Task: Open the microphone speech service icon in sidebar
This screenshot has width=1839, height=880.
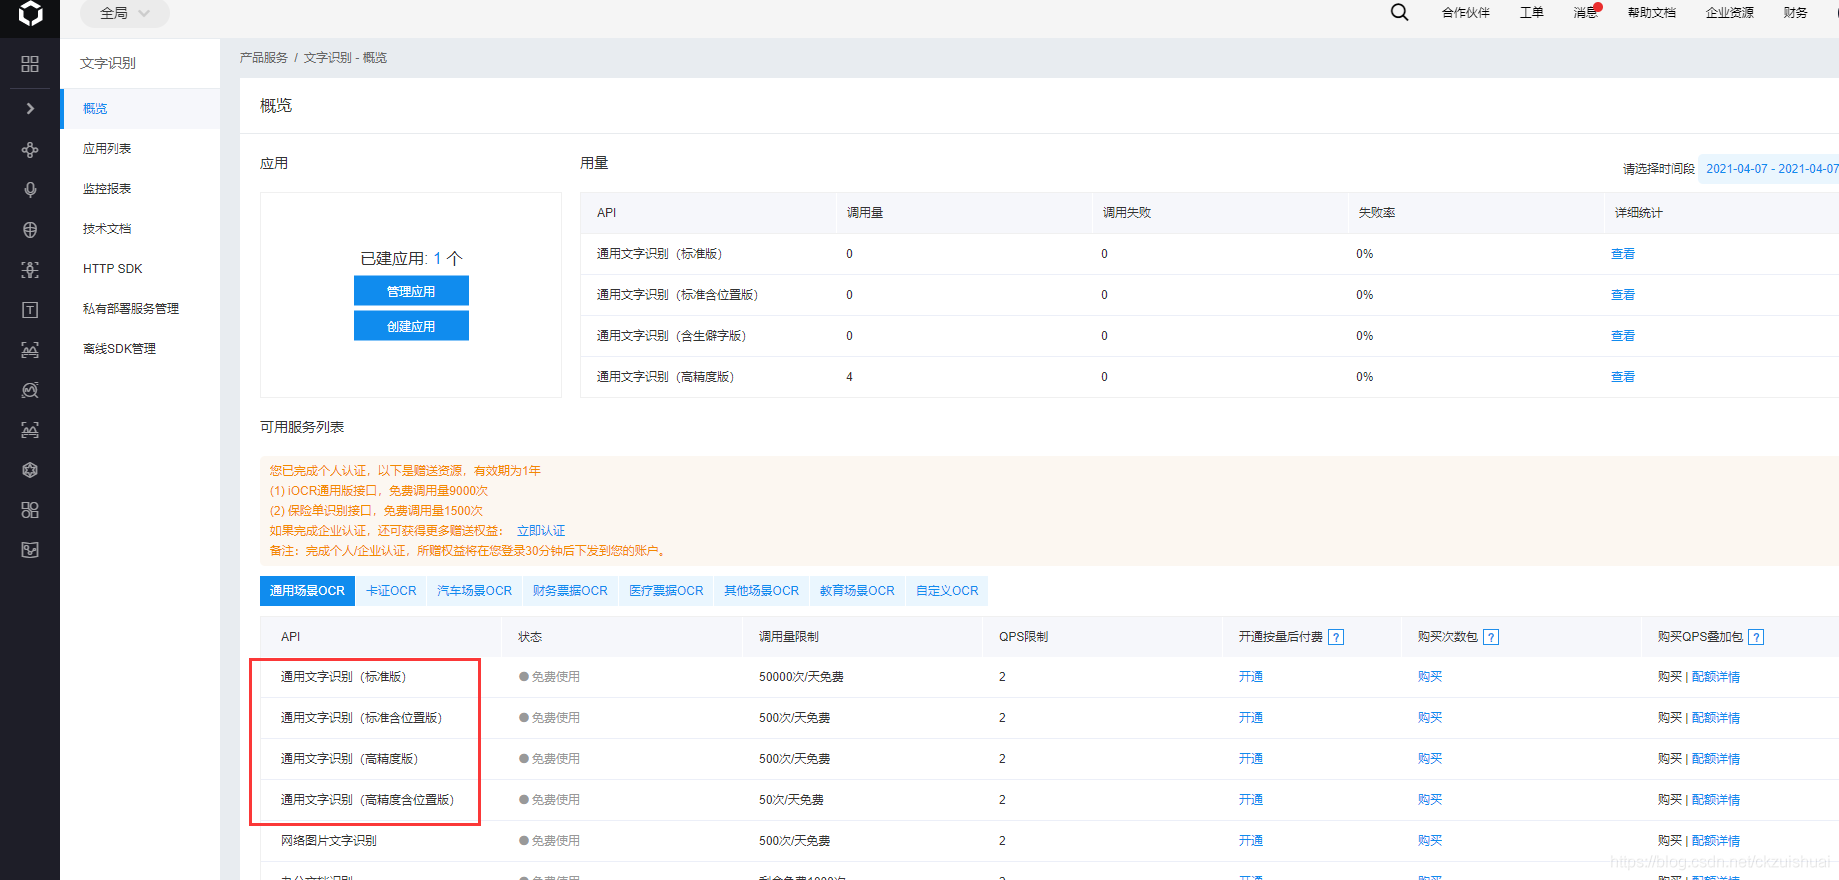Action: click(x=30, y=190)
